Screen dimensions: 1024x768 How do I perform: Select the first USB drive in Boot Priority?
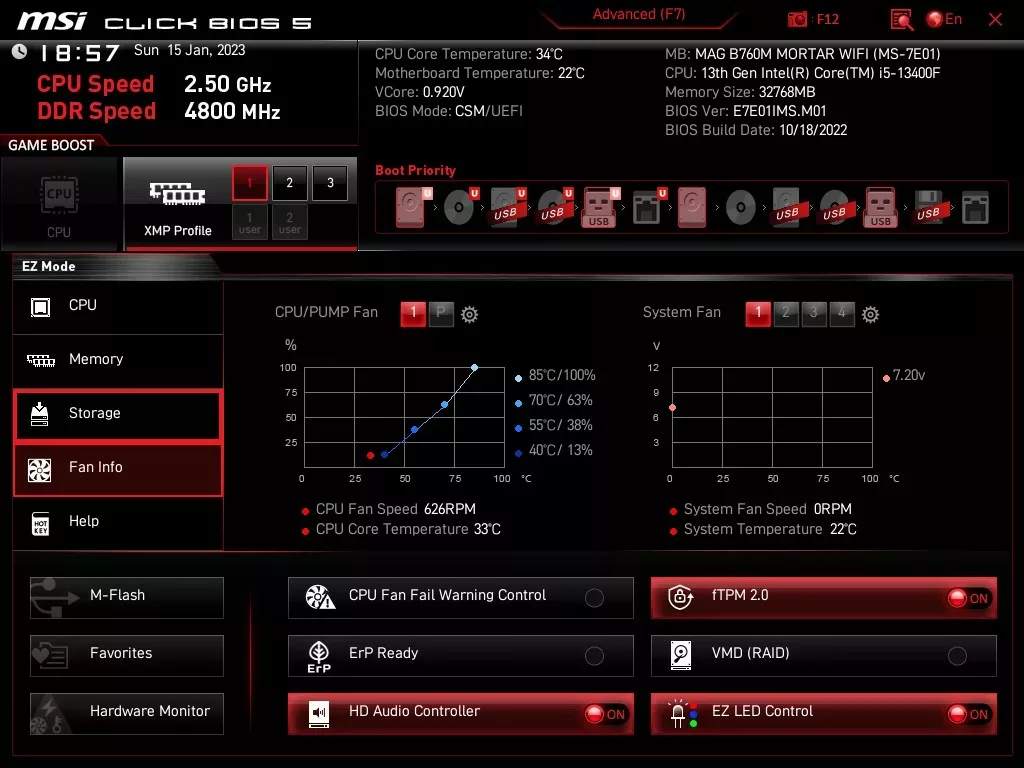tap(507, 206)
